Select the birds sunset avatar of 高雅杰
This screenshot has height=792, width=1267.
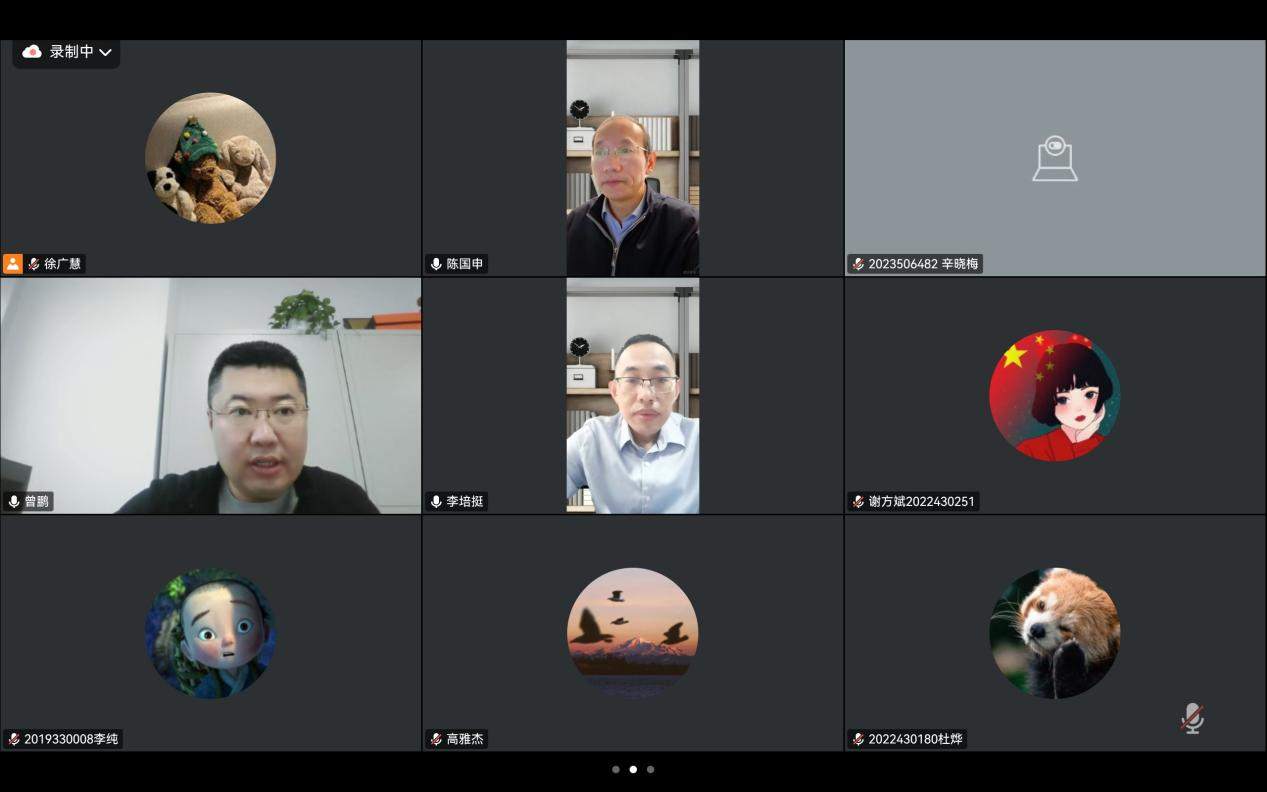coord(632,633)
